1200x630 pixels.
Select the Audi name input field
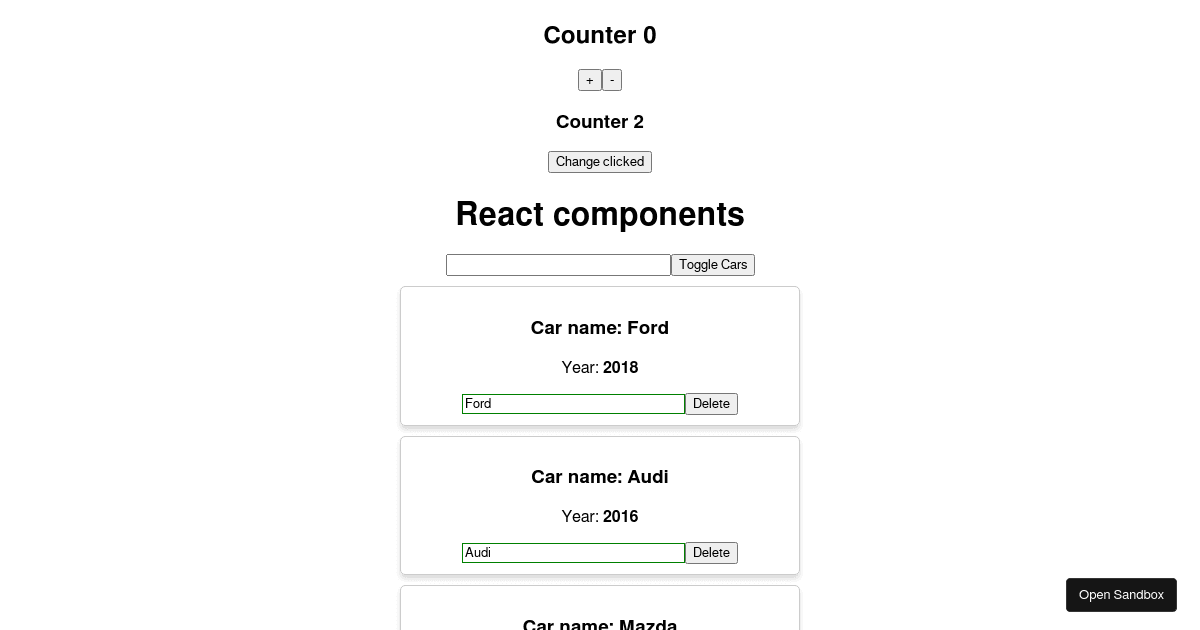tap(573, 553)
